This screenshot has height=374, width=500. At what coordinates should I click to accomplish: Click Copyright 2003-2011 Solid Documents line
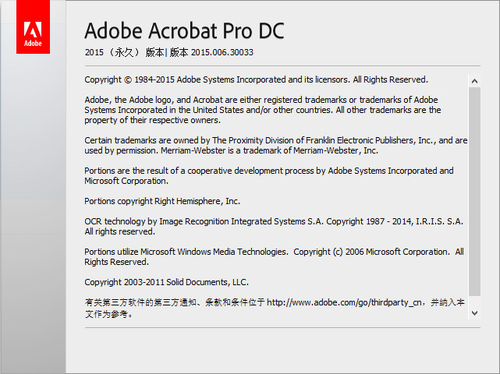pos(166,282)
